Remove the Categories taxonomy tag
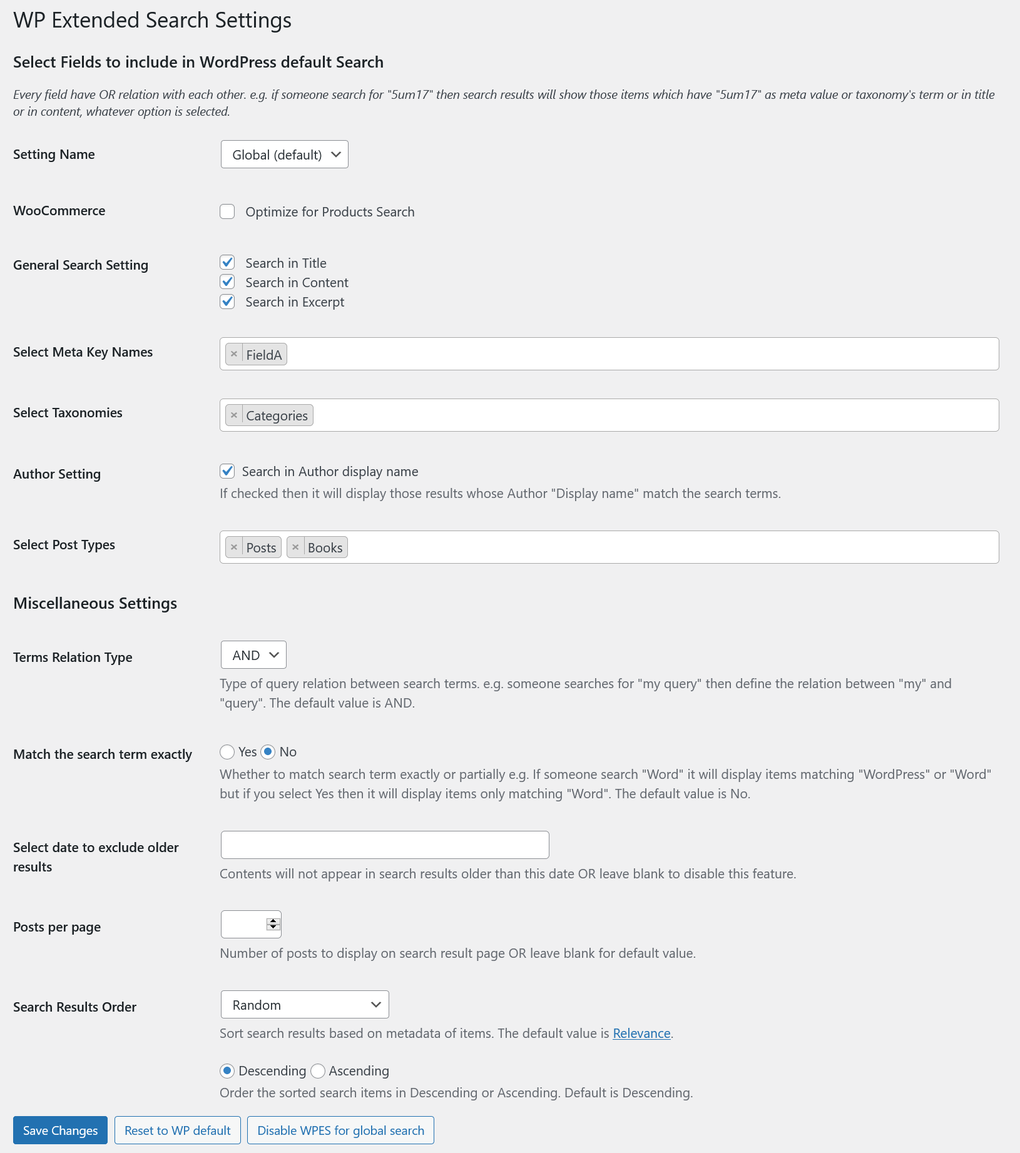The image size is (1020, 1153). click(x=234, y=416)
